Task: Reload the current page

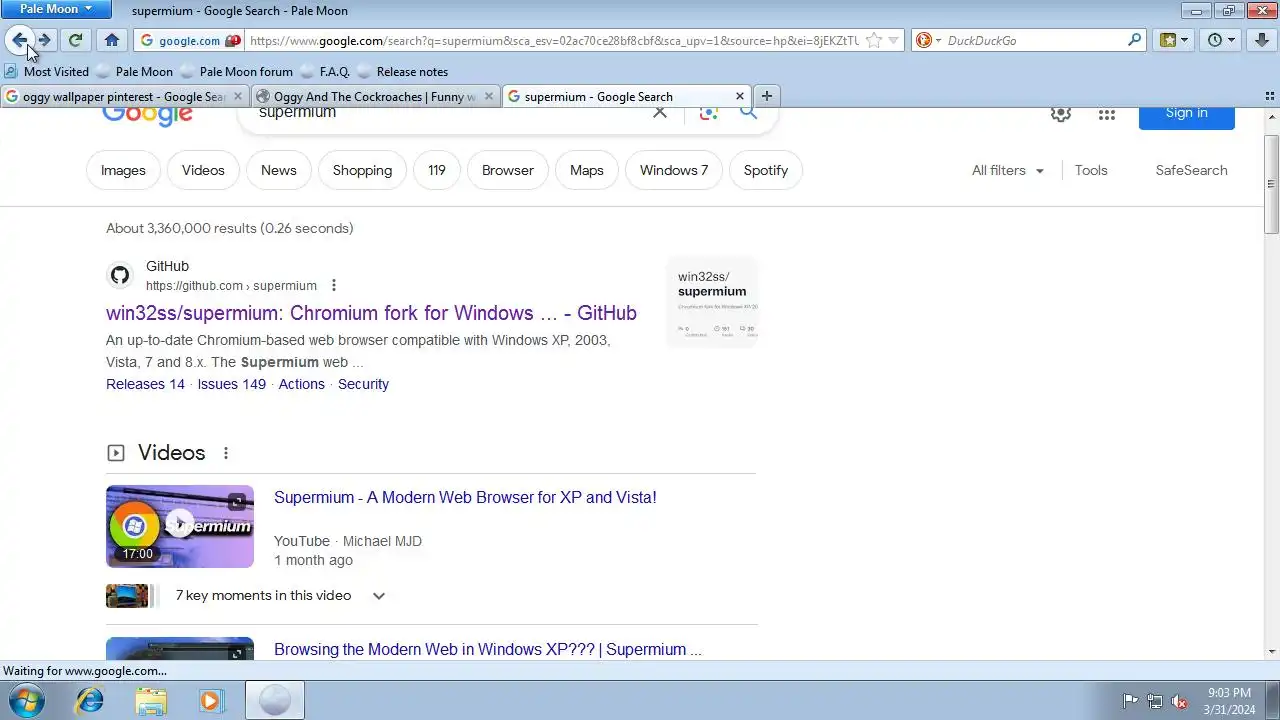Action: (x=75, y=40)
